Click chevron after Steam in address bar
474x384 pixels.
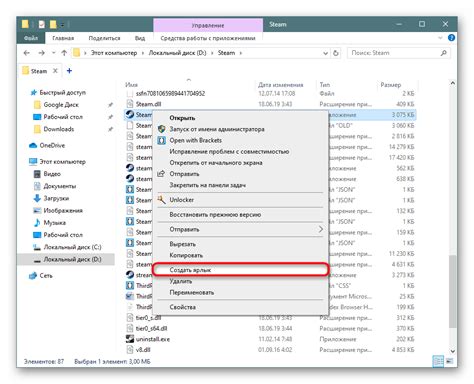[241, 53]
